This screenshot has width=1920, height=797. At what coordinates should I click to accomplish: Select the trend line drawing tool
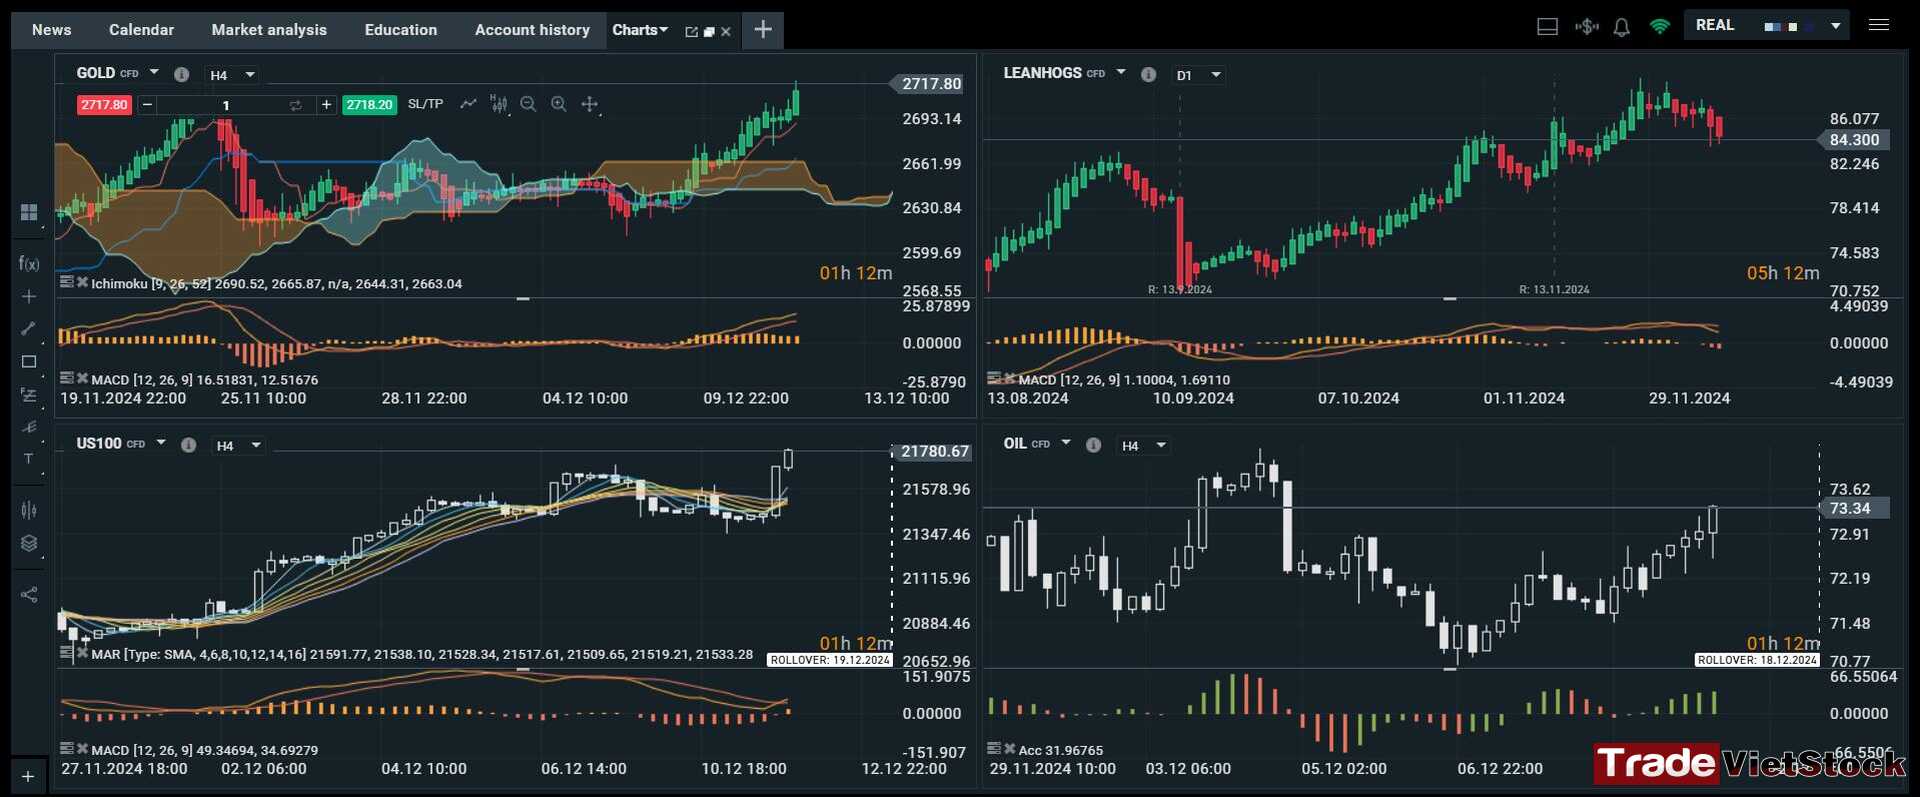click(29, 329)
